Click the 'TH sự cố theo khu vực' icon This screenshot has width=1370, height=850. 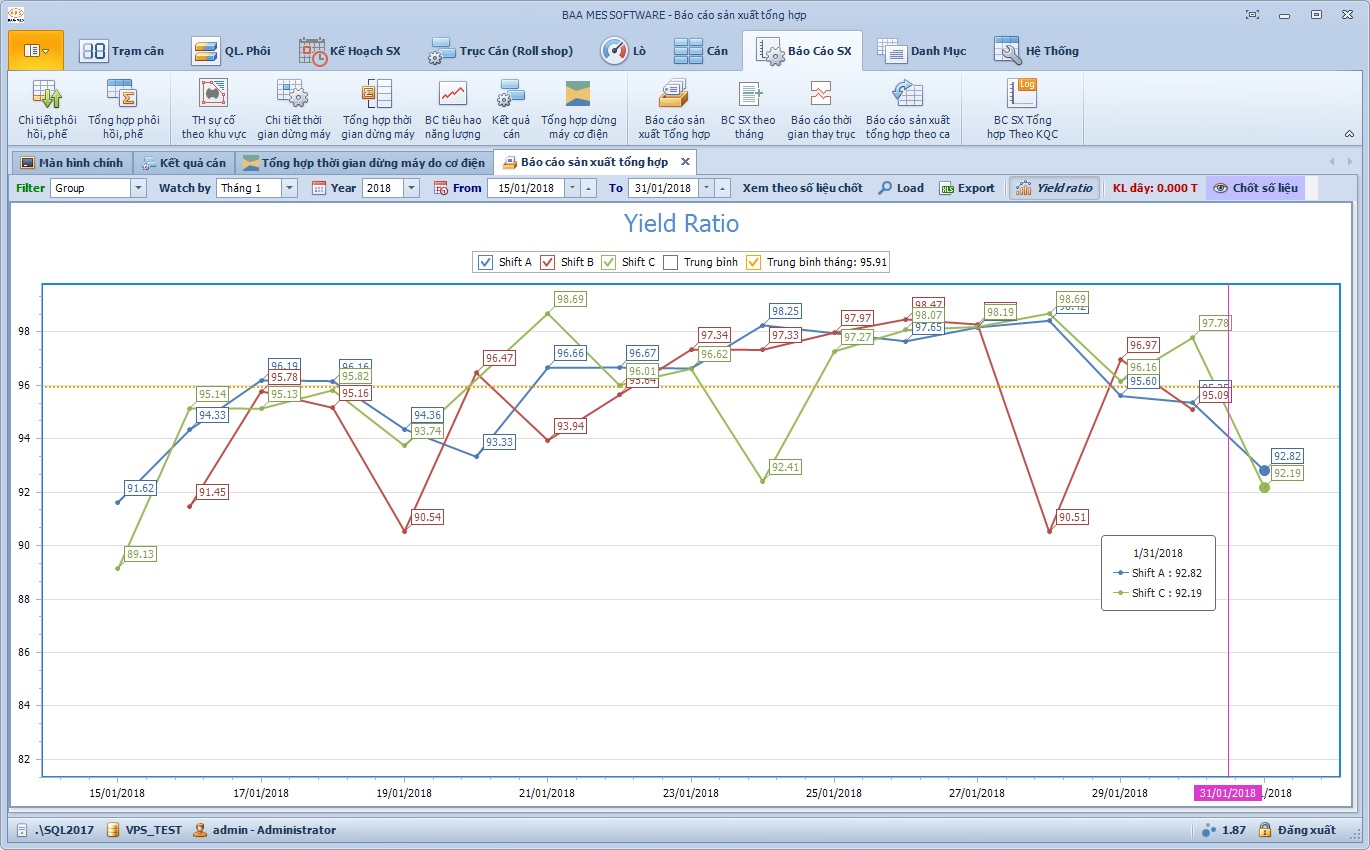[213, 95]
